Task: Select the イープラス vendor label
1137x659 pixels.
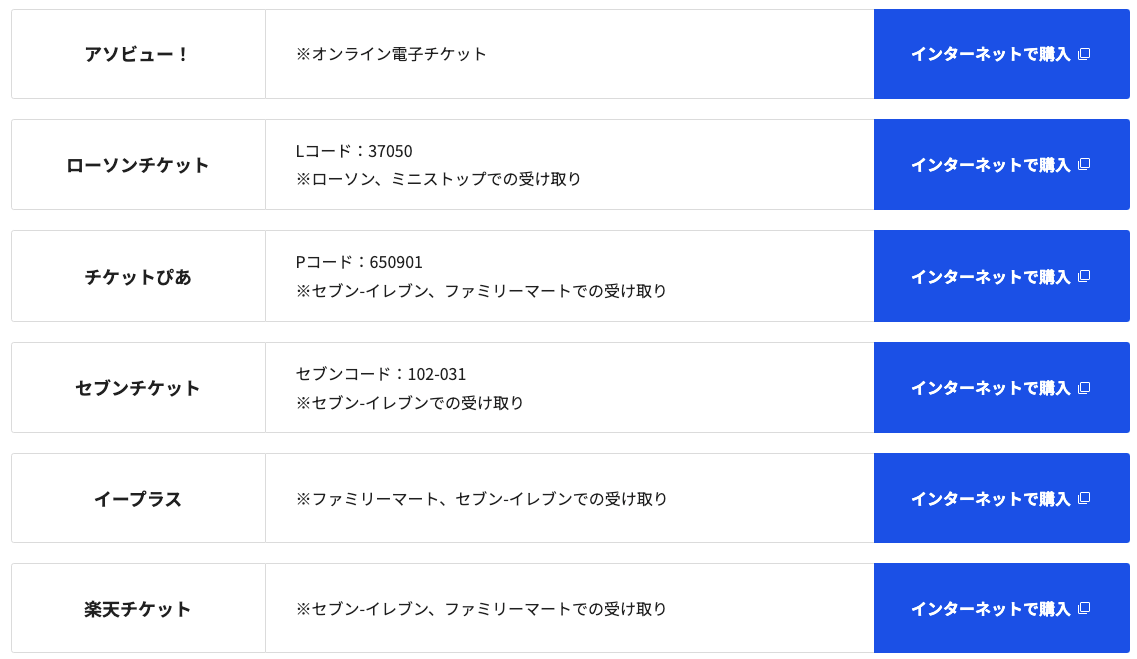Action: tap(138, 499)
